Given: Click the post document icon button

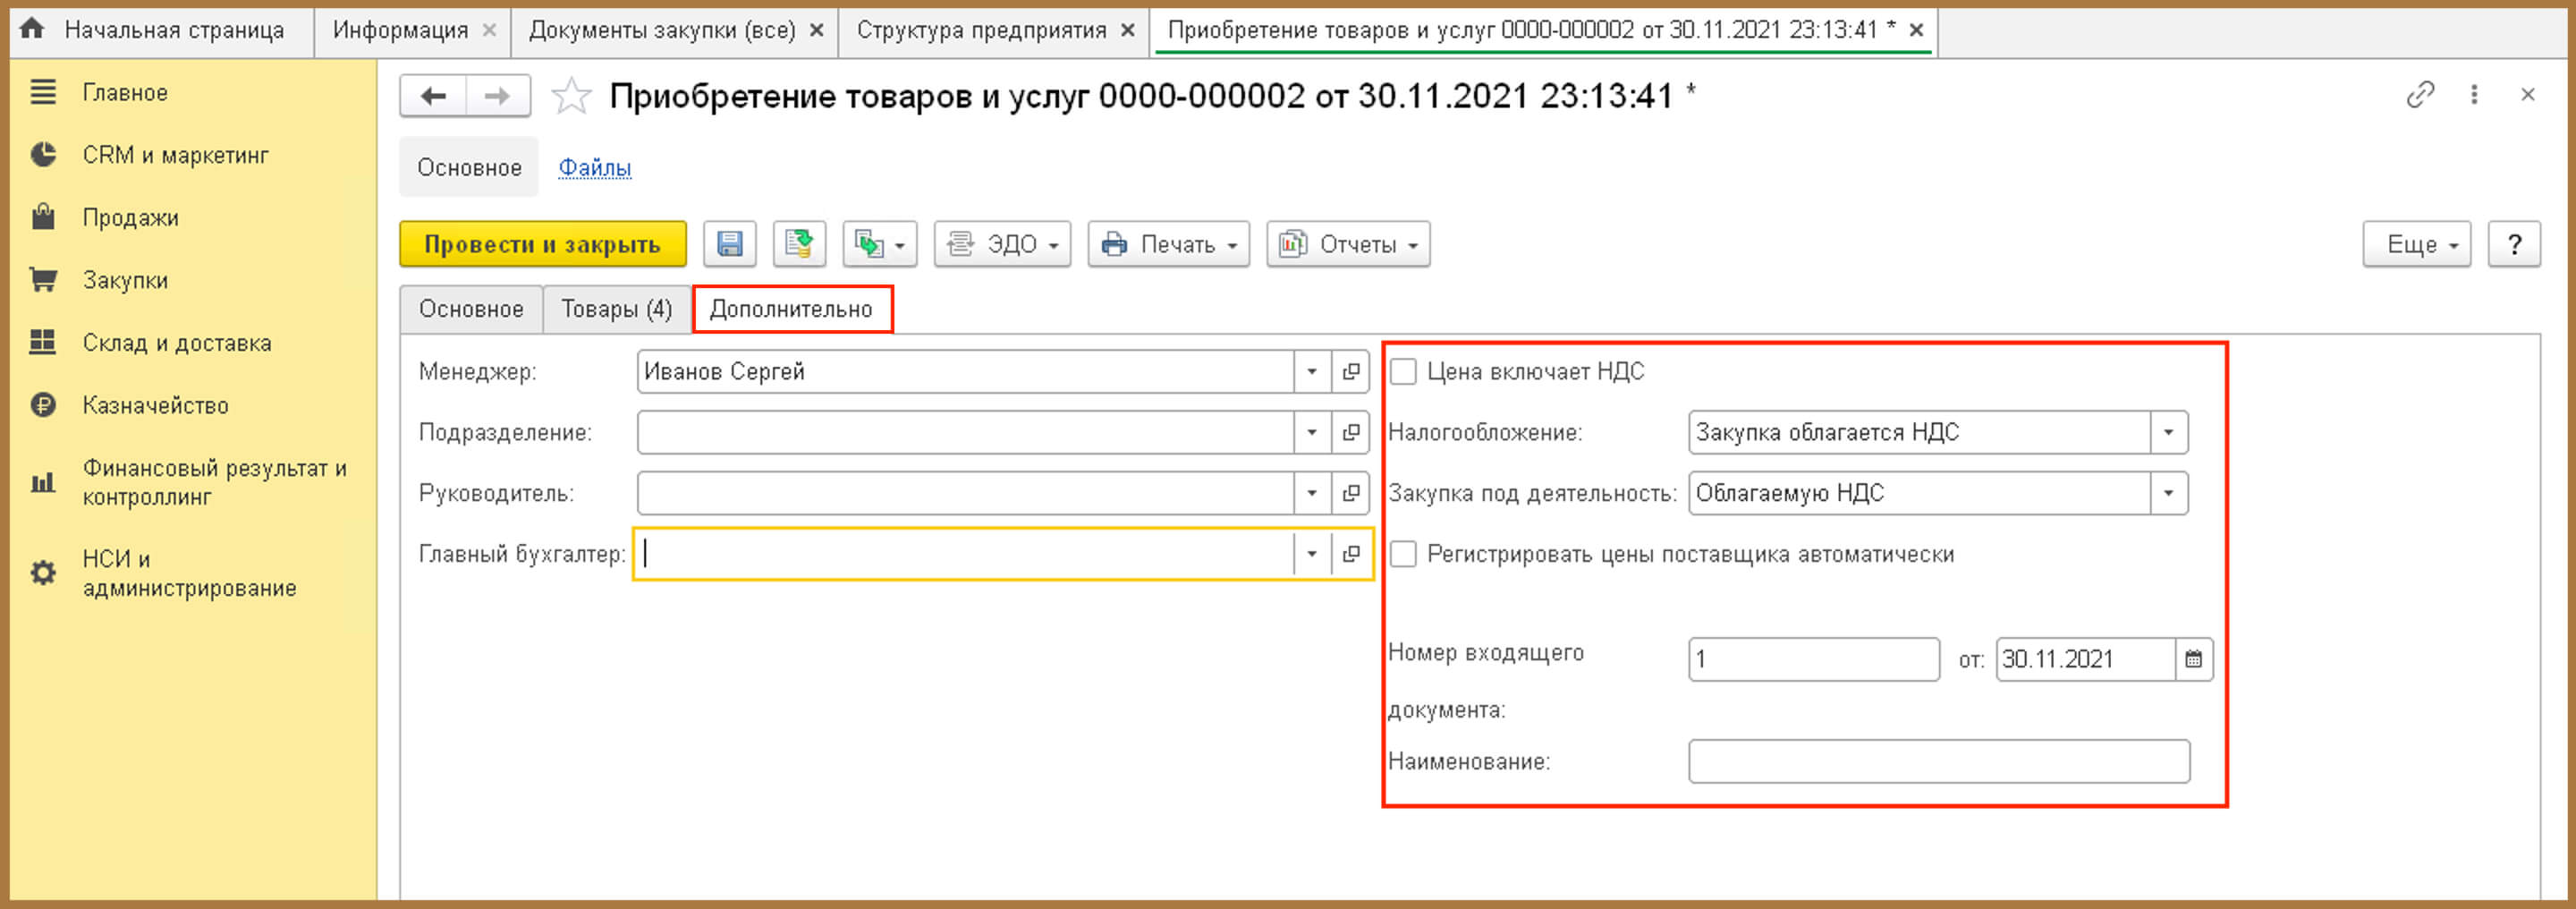Looking at the screenshot, I should 799,244.
